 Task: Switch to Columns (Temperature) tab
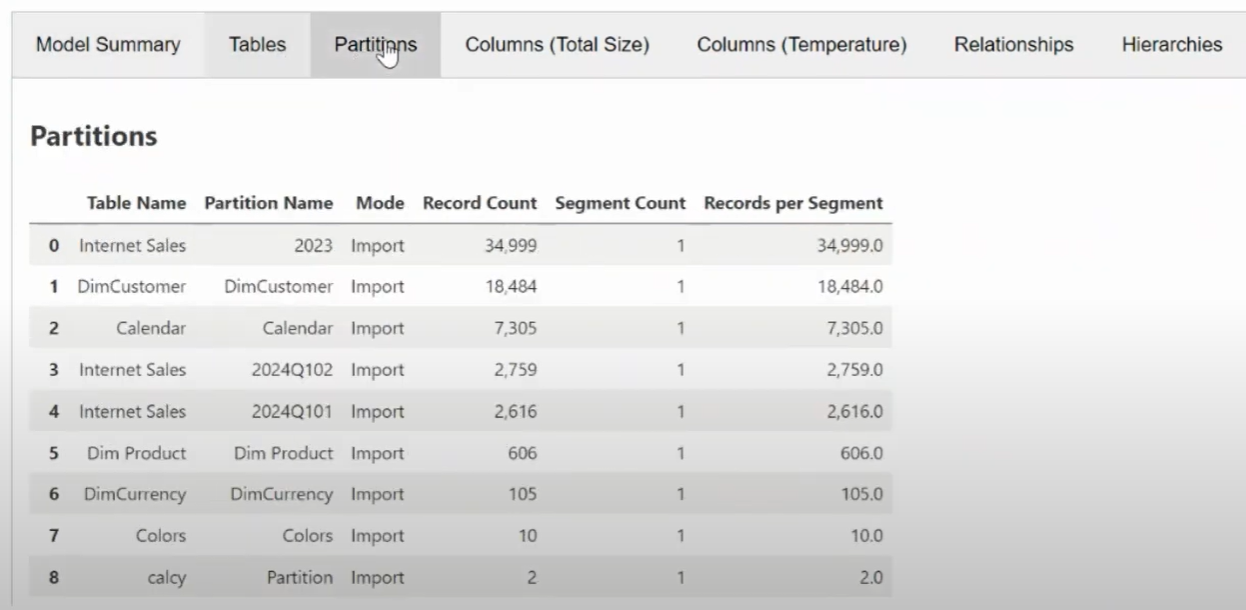(801, 45)
